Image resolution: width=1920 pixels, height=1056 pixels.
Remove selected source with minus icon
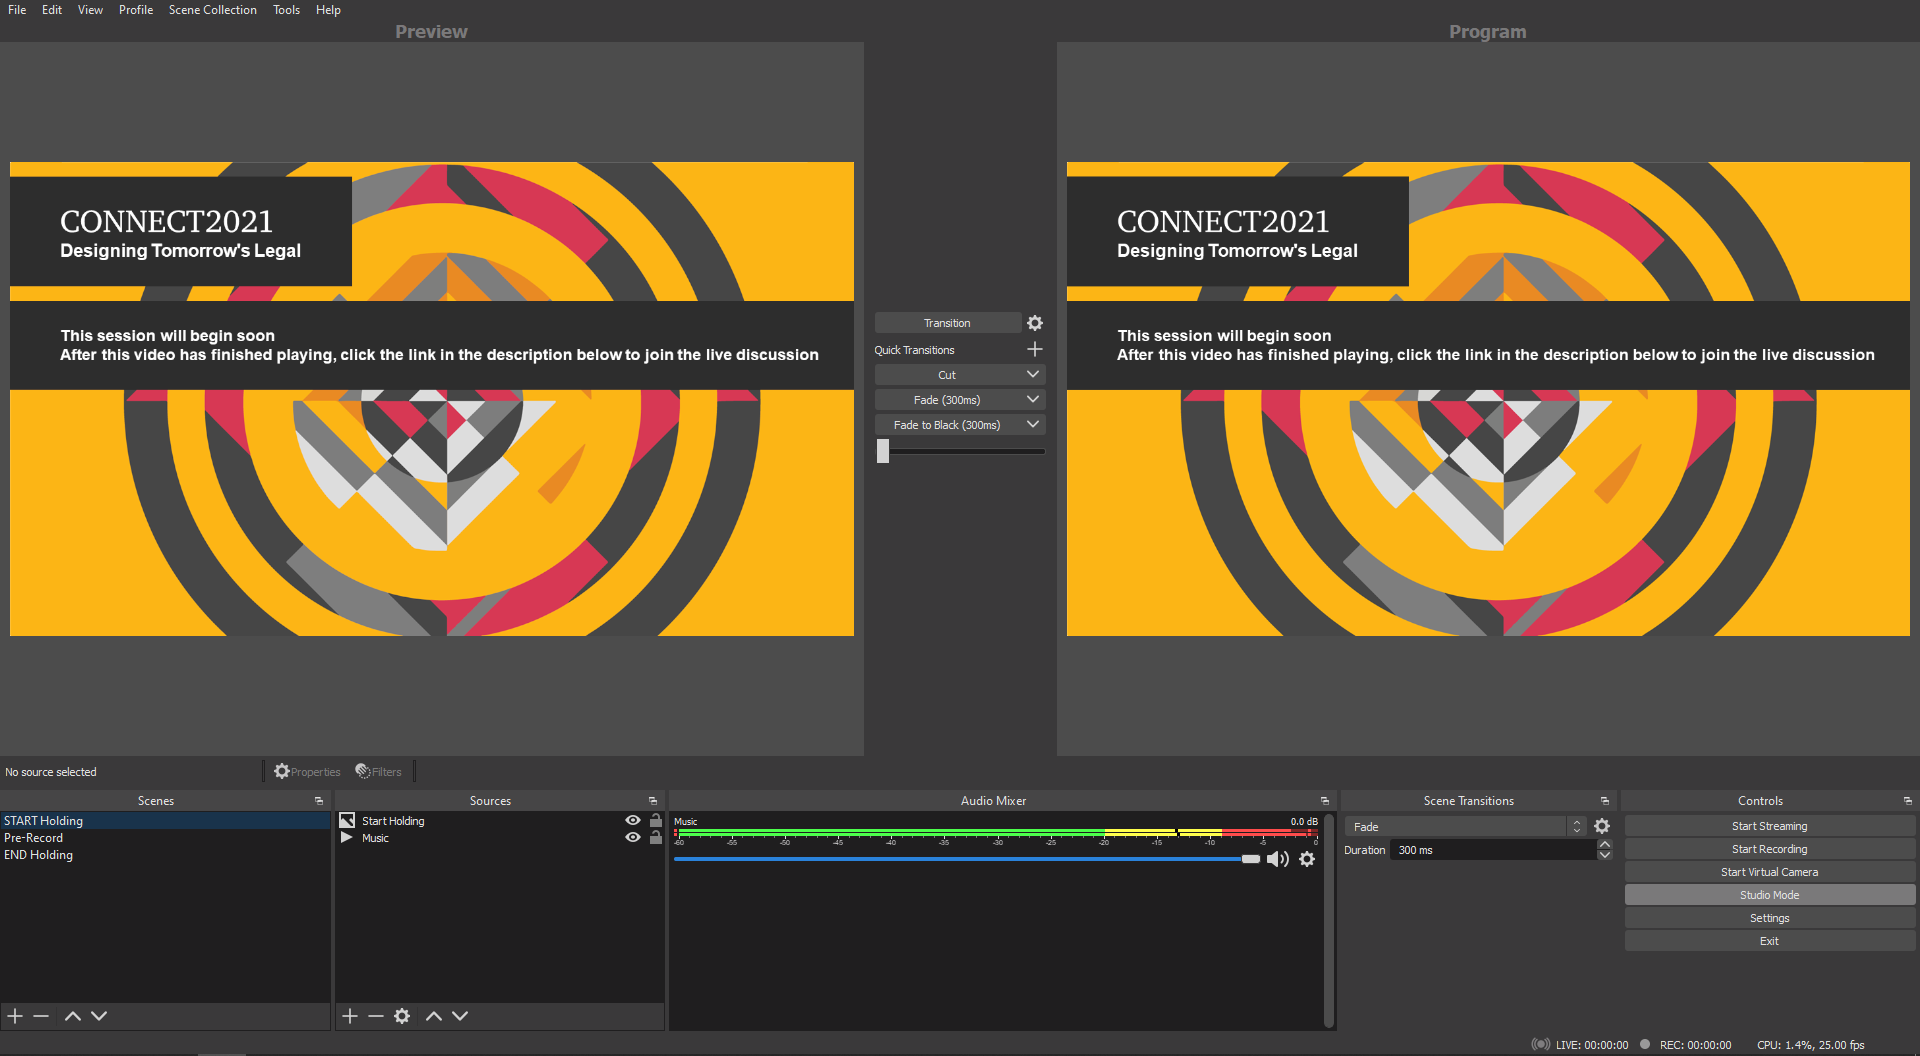click(x=376, y=1016)
